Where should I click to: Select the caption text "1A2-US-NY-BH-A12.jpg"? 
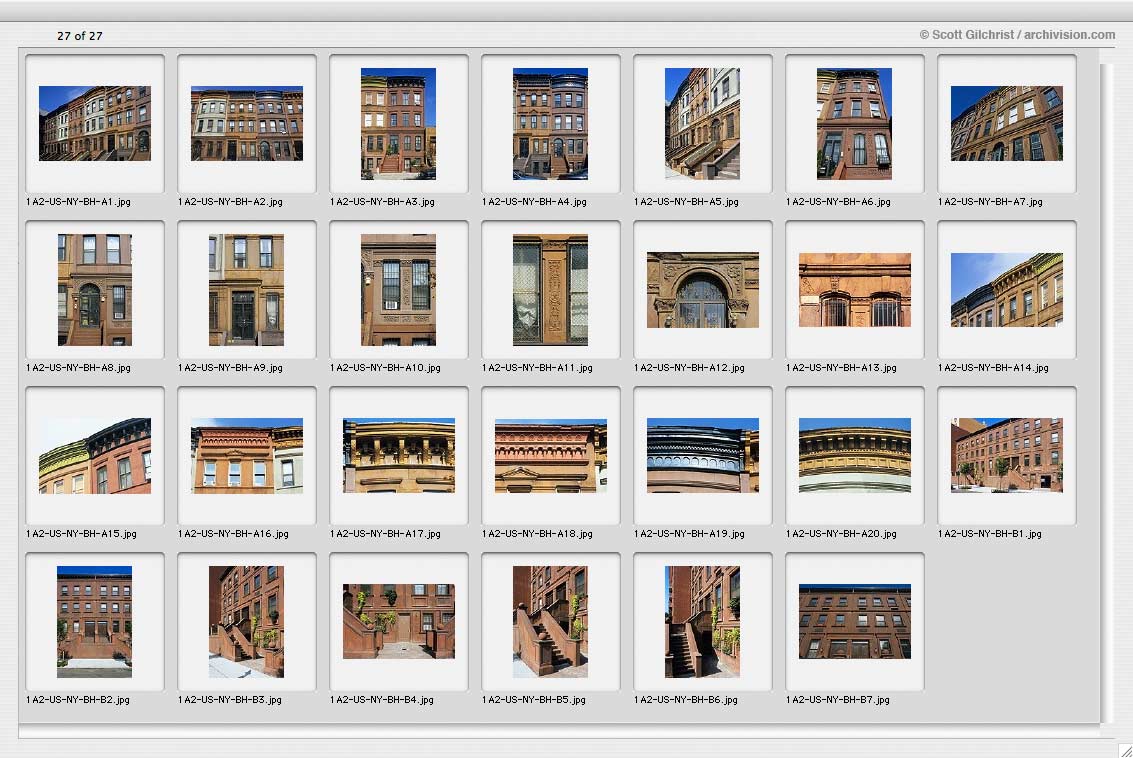[x=689, y=369]
